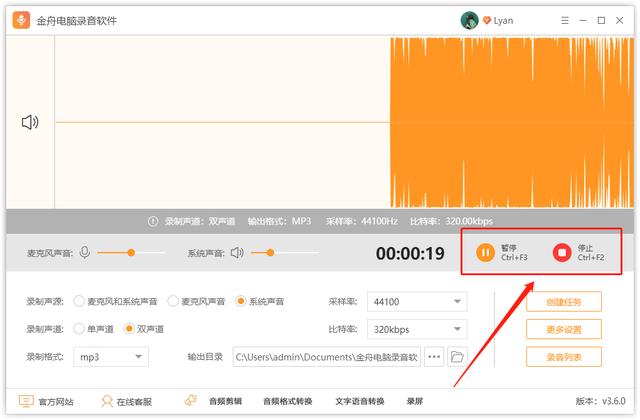Click the 创建任务 button
This screenshot has width=640, height=420.
click(564, 302)
